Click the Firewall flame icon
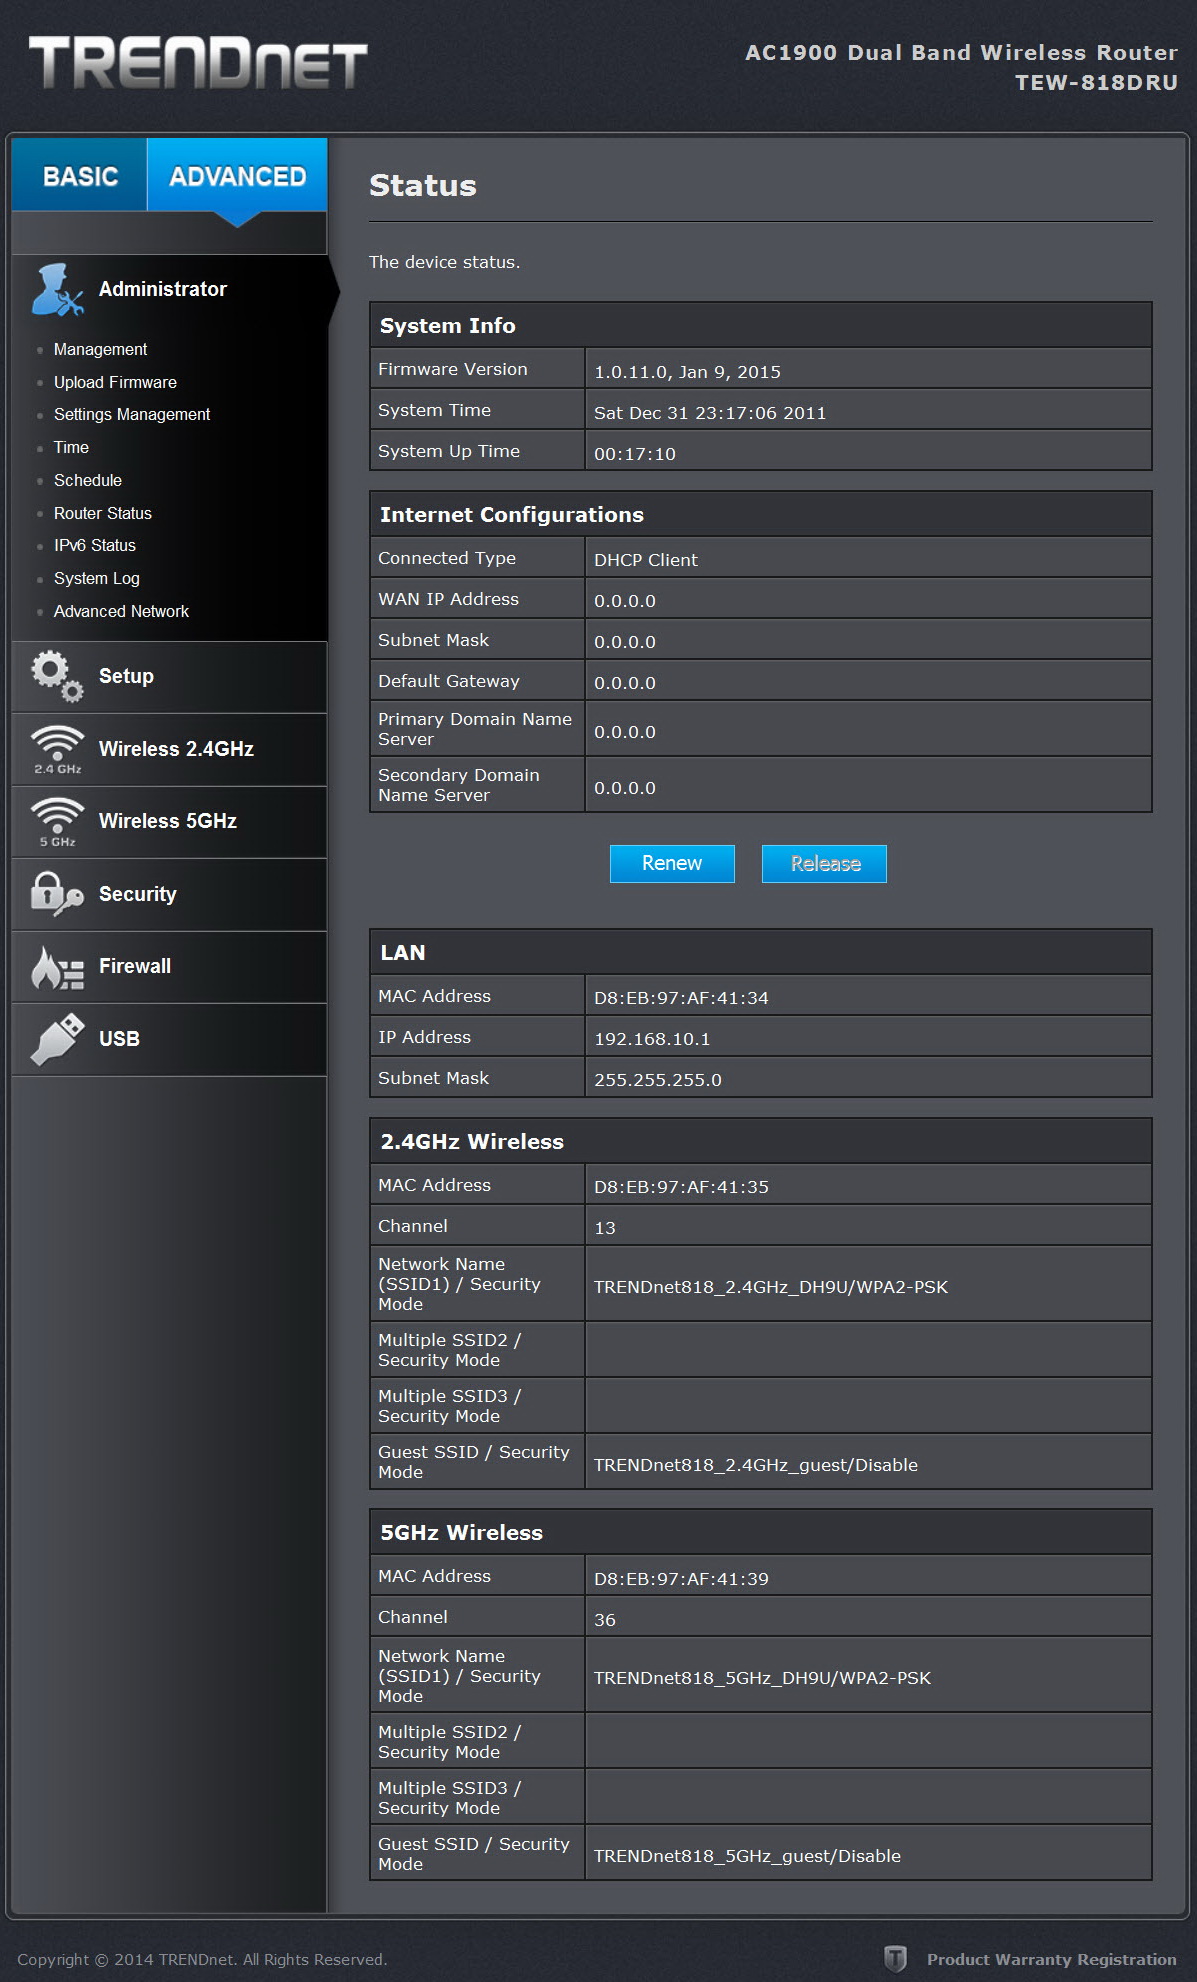The height and width of the screenshot is (1982, 1197). 57,967
